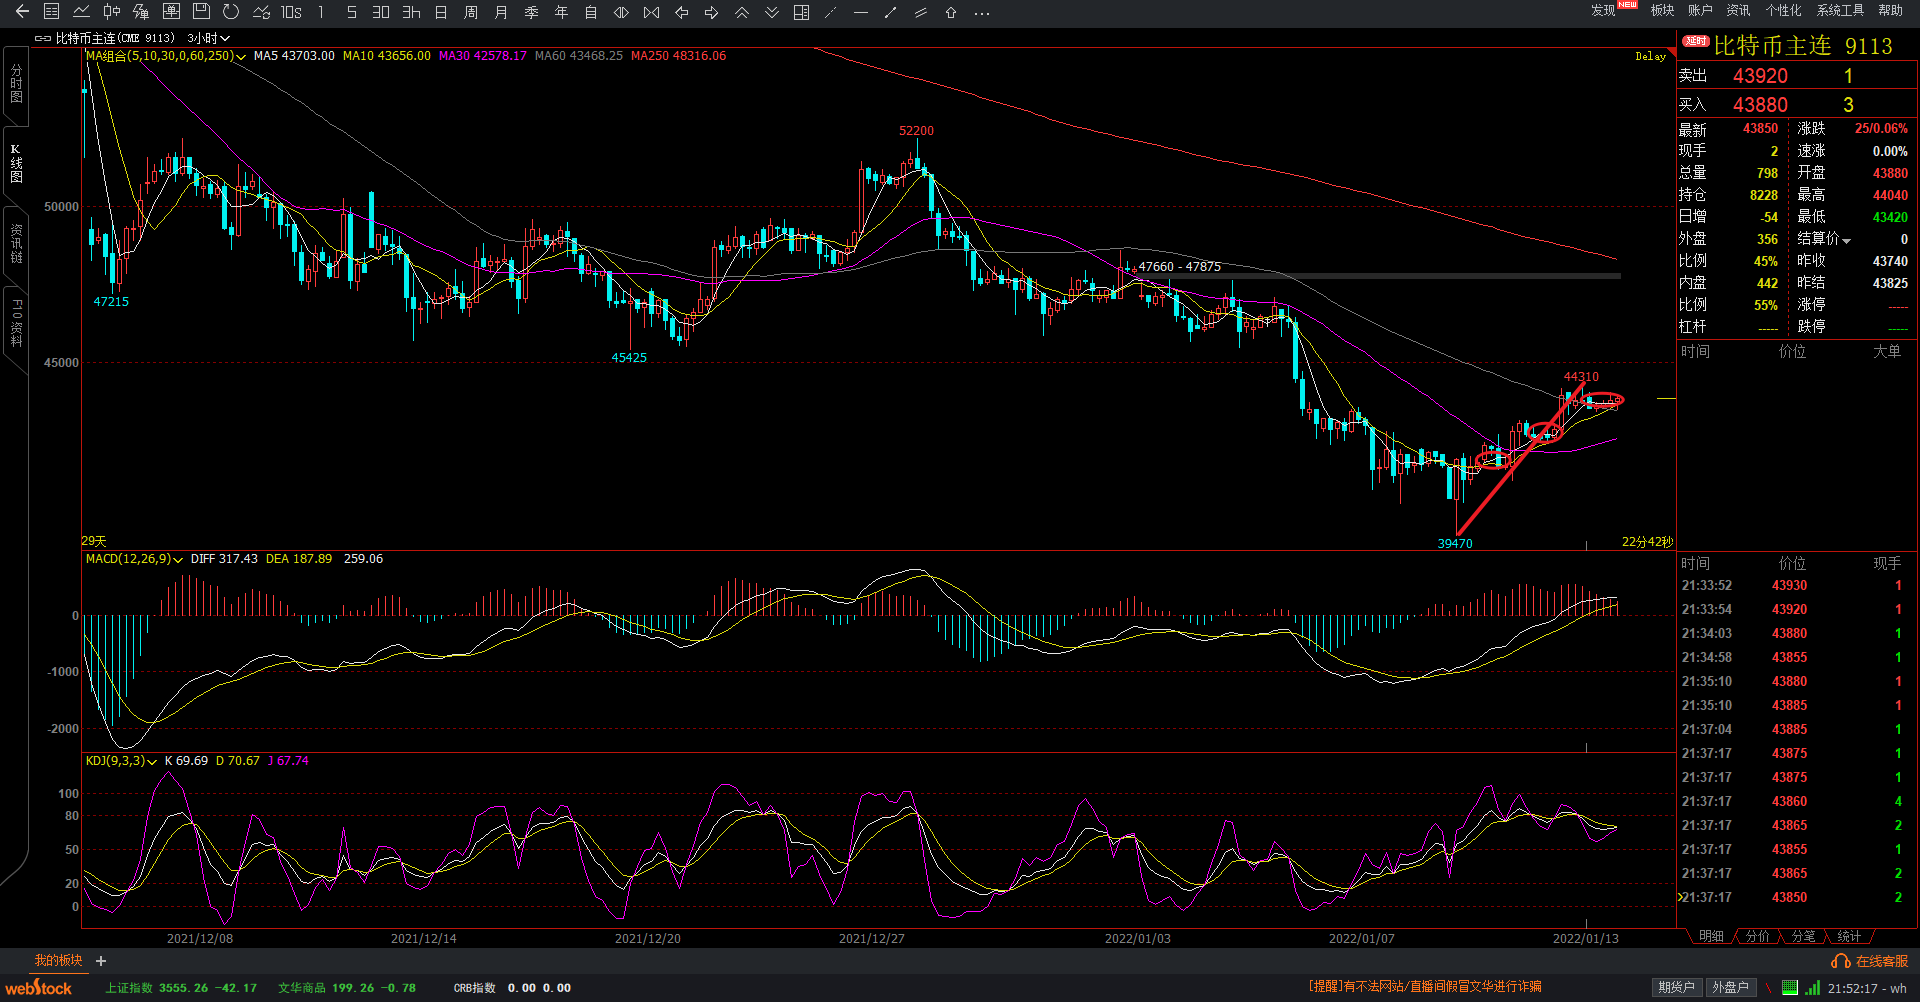Toggle the 3h chart period

411,13
